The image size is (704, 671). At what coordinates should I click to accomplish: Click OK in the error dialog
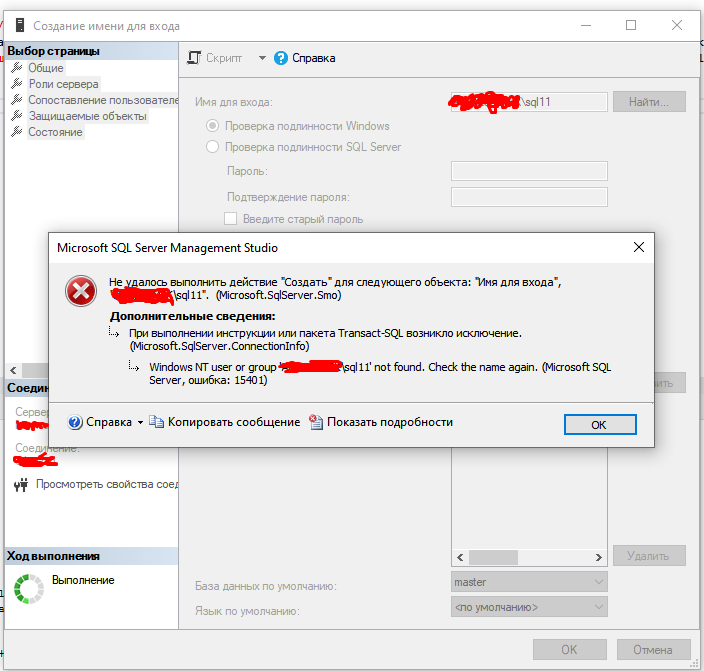600,424
